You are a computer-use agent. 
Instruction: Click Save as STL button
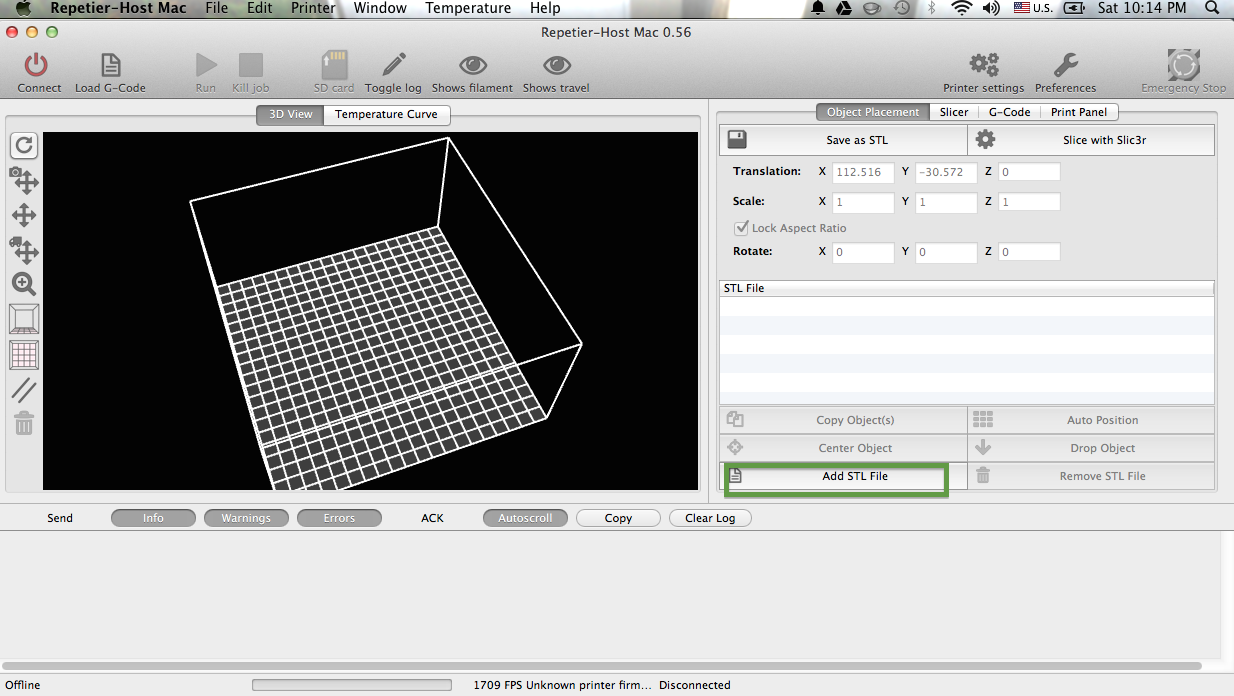point(843,140)
